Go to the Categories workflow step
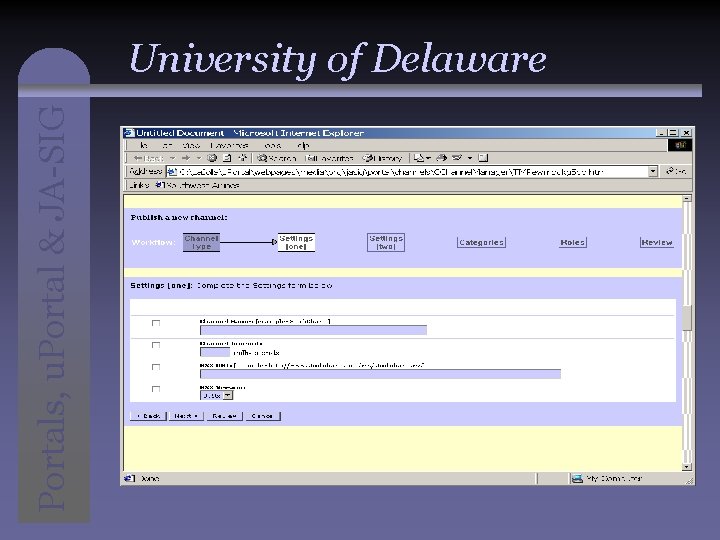Viewport: 720px width, 540px height. 481,242
